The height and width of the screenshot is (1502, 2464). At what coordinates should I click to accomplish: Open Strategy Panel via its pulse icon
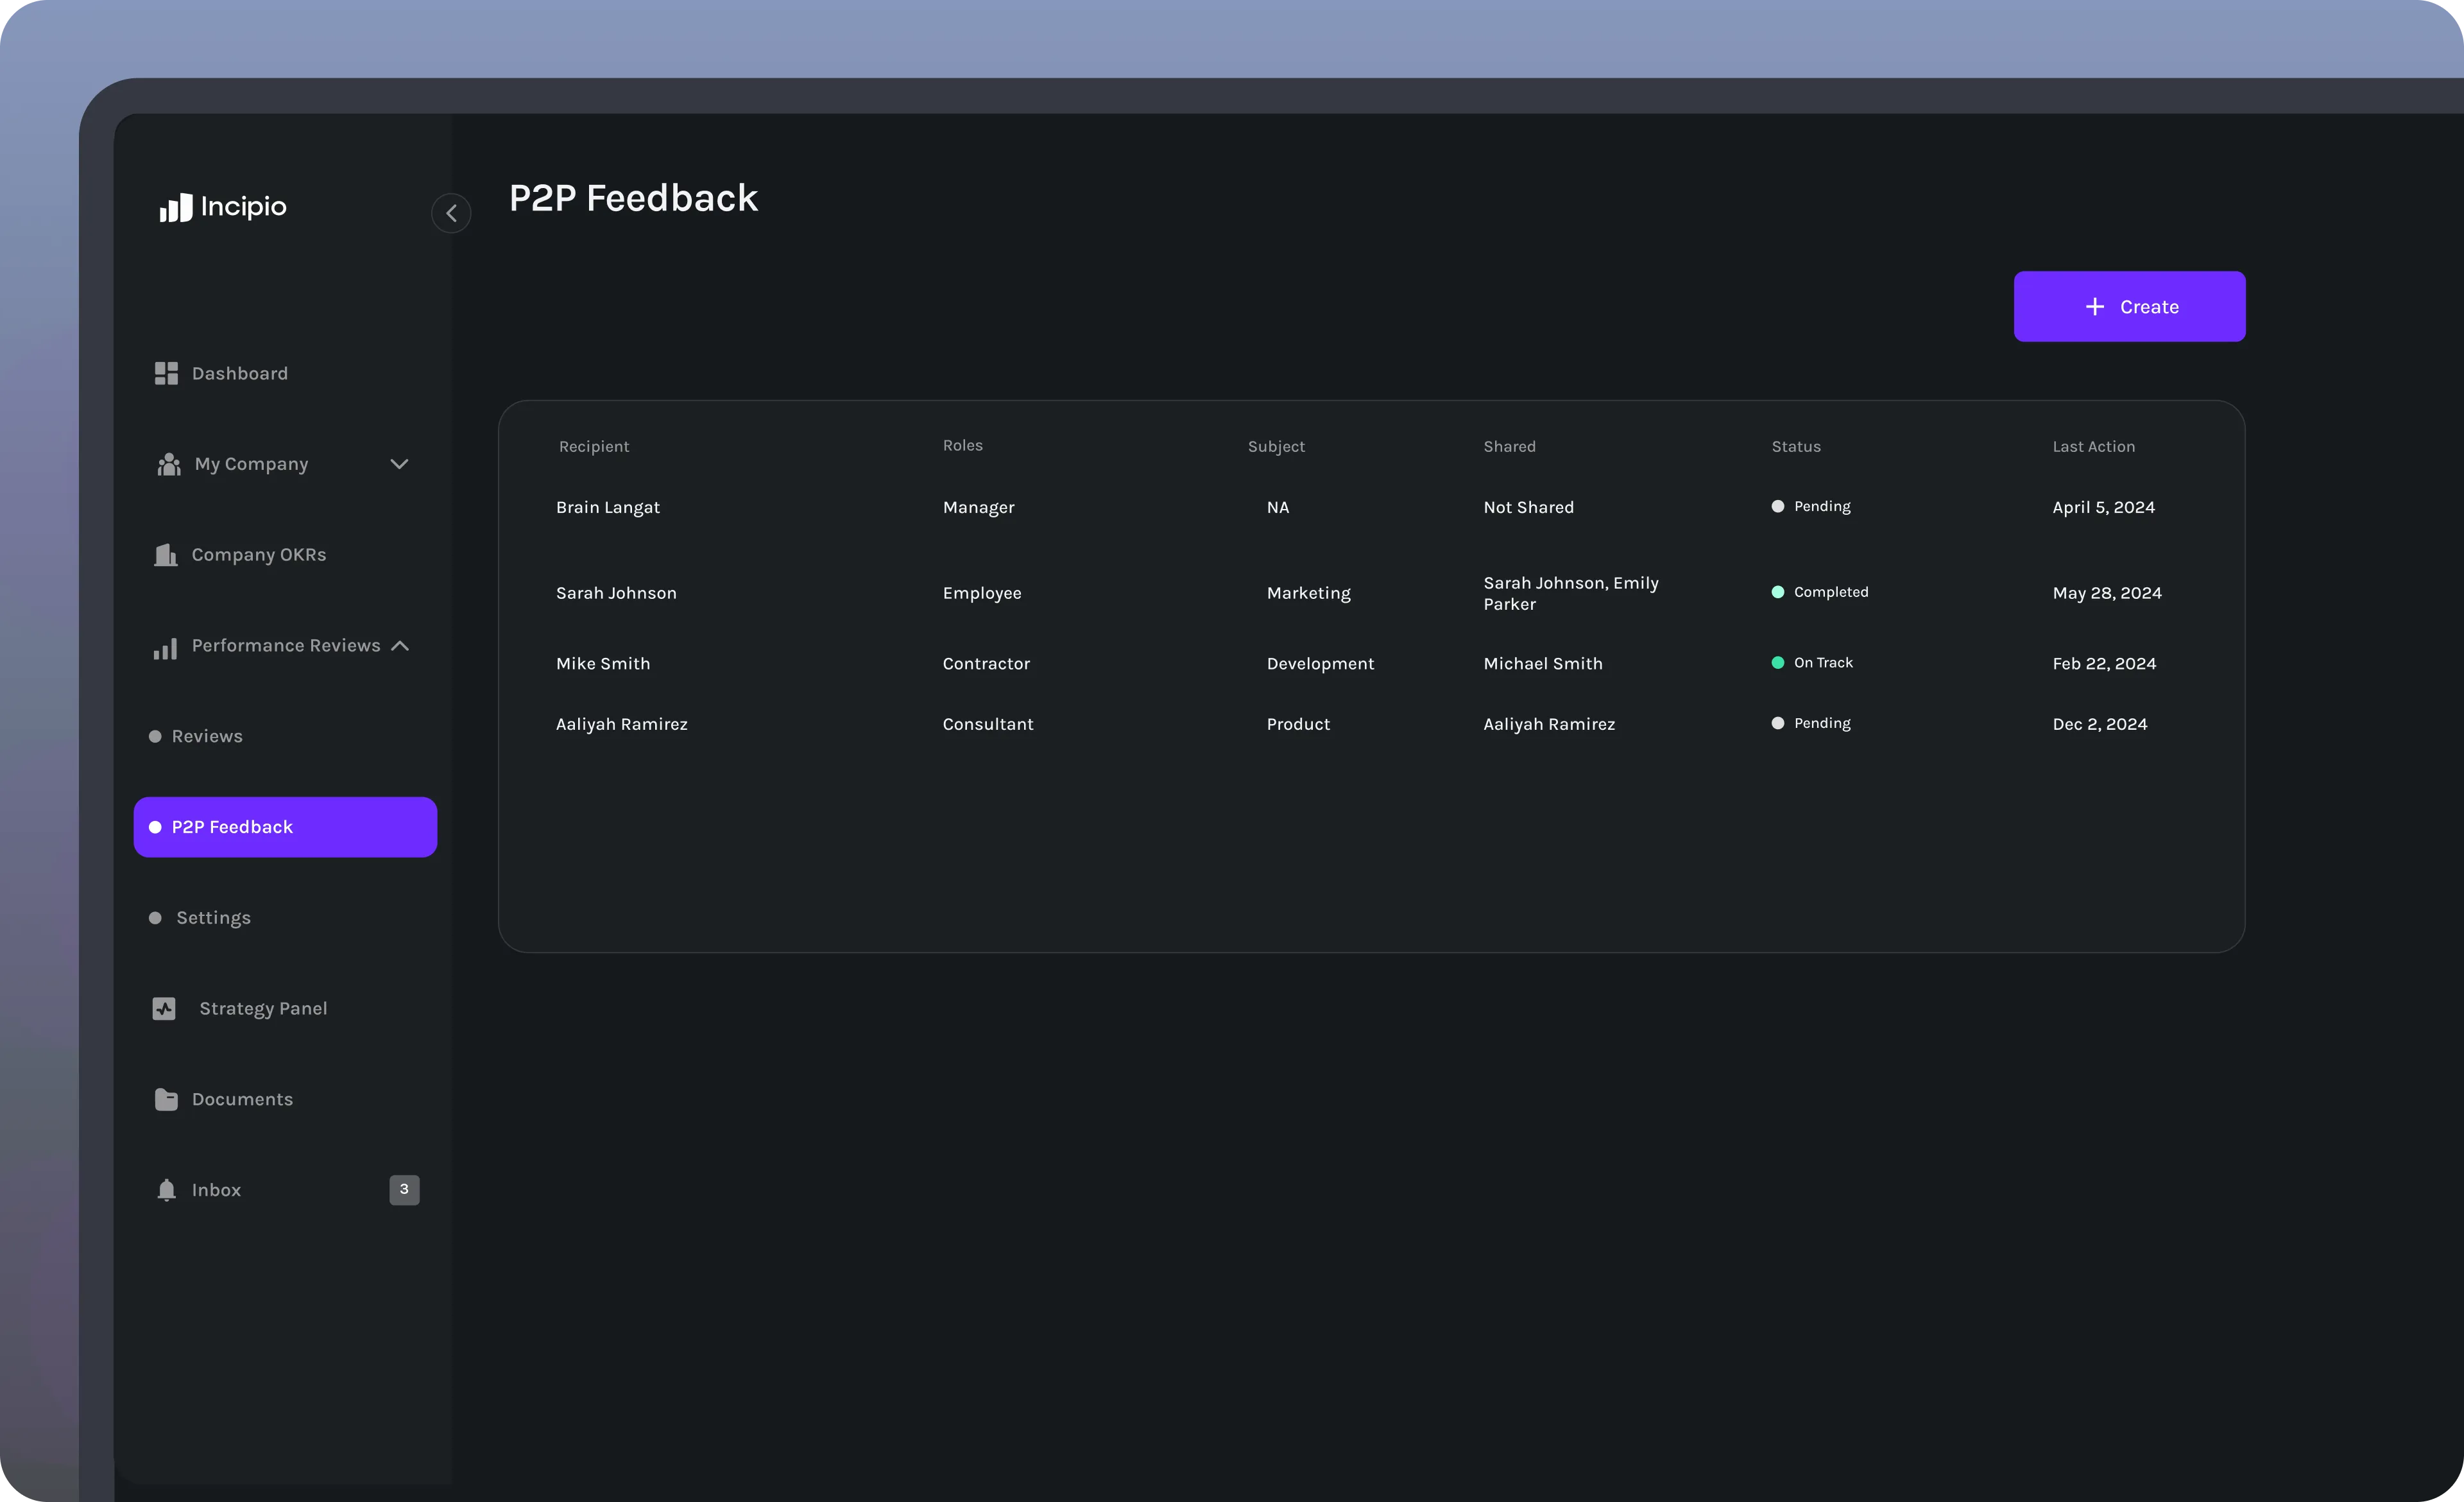click(x=164, y=1008)
